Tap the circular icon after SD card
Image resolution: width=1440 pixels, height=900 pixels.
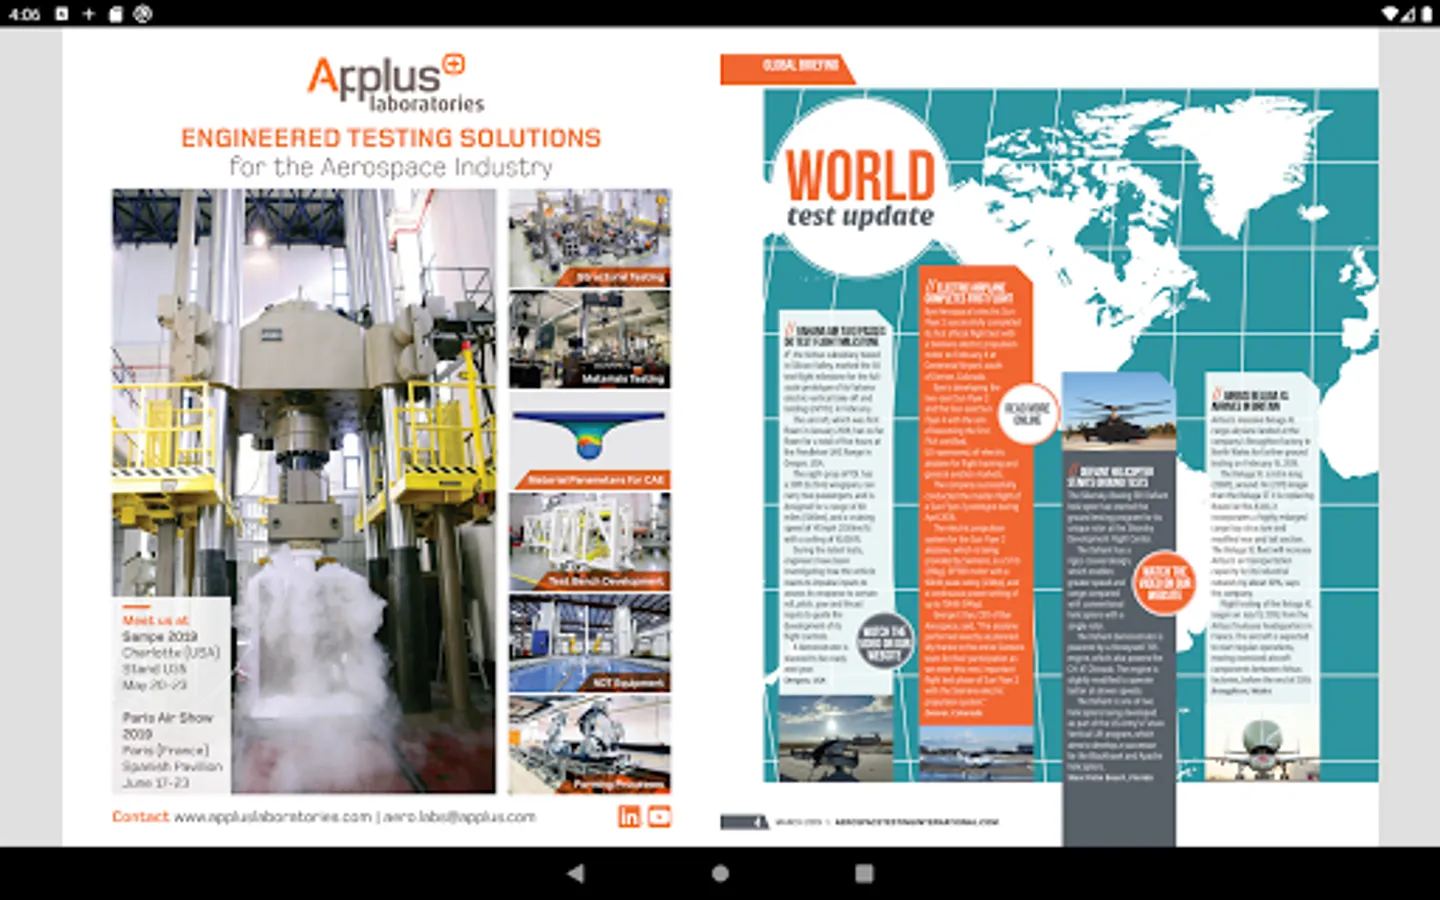click(x=143, y=13)
